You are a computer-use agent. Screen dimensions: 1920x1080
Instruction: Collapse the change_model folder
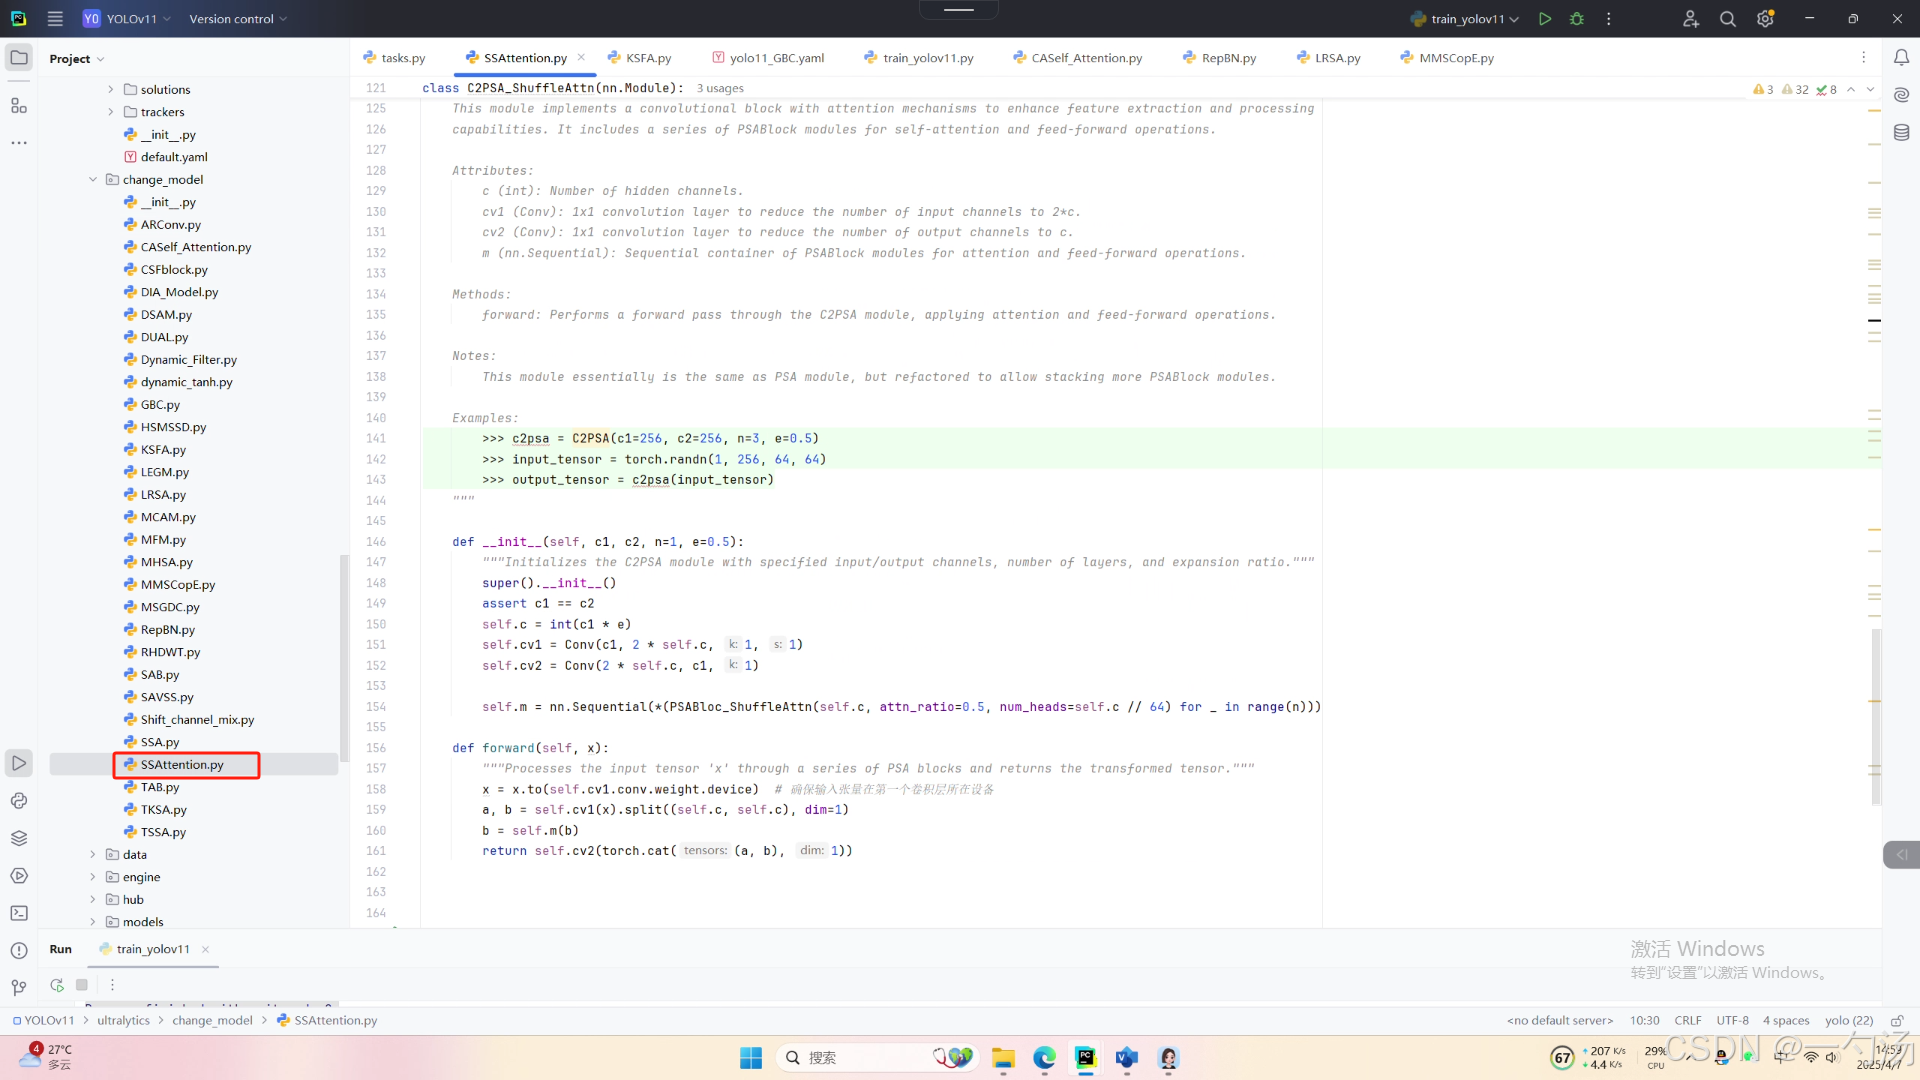click(93, 180)
